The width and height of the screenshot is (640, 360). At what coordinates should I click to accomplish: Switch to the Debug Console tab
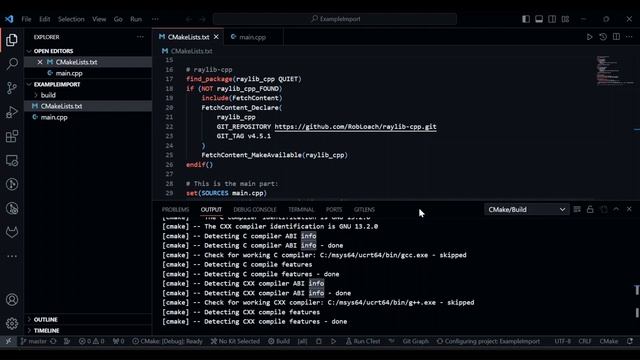(255, 209)
